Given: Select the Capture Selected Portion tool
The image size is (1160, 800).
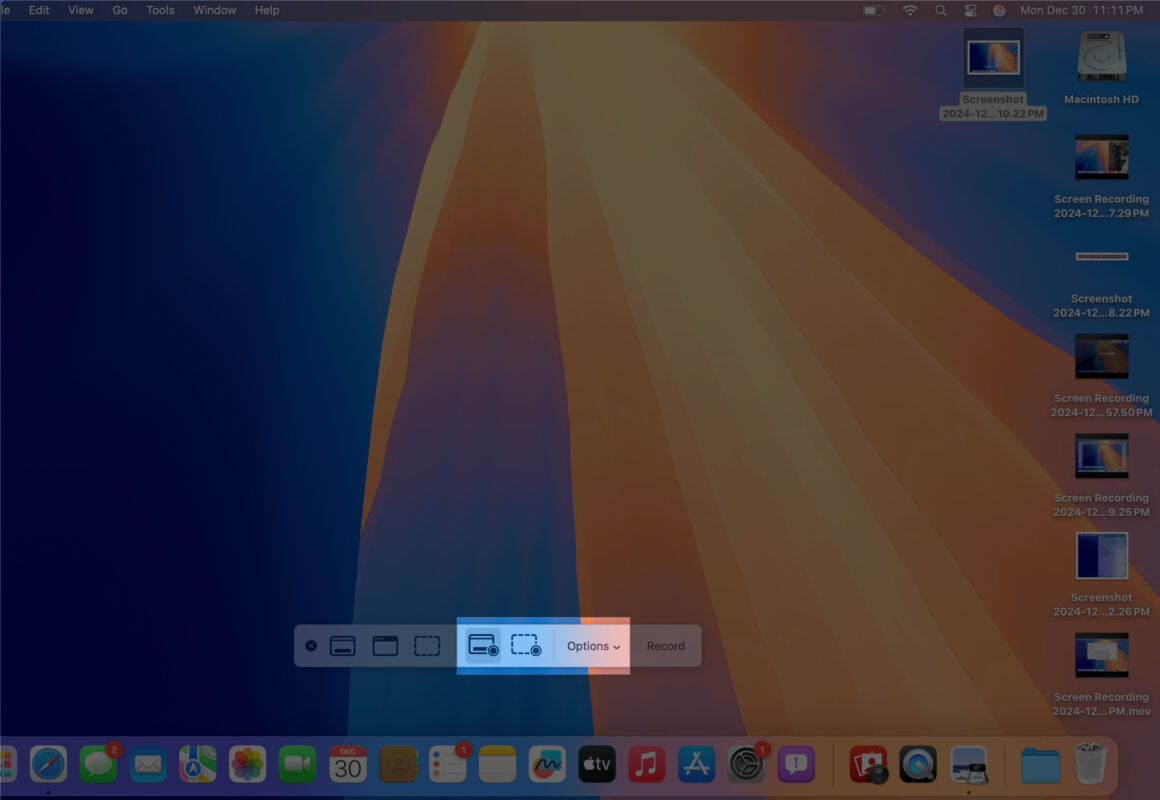Looking at the screenshot, I should pos(426,646).
